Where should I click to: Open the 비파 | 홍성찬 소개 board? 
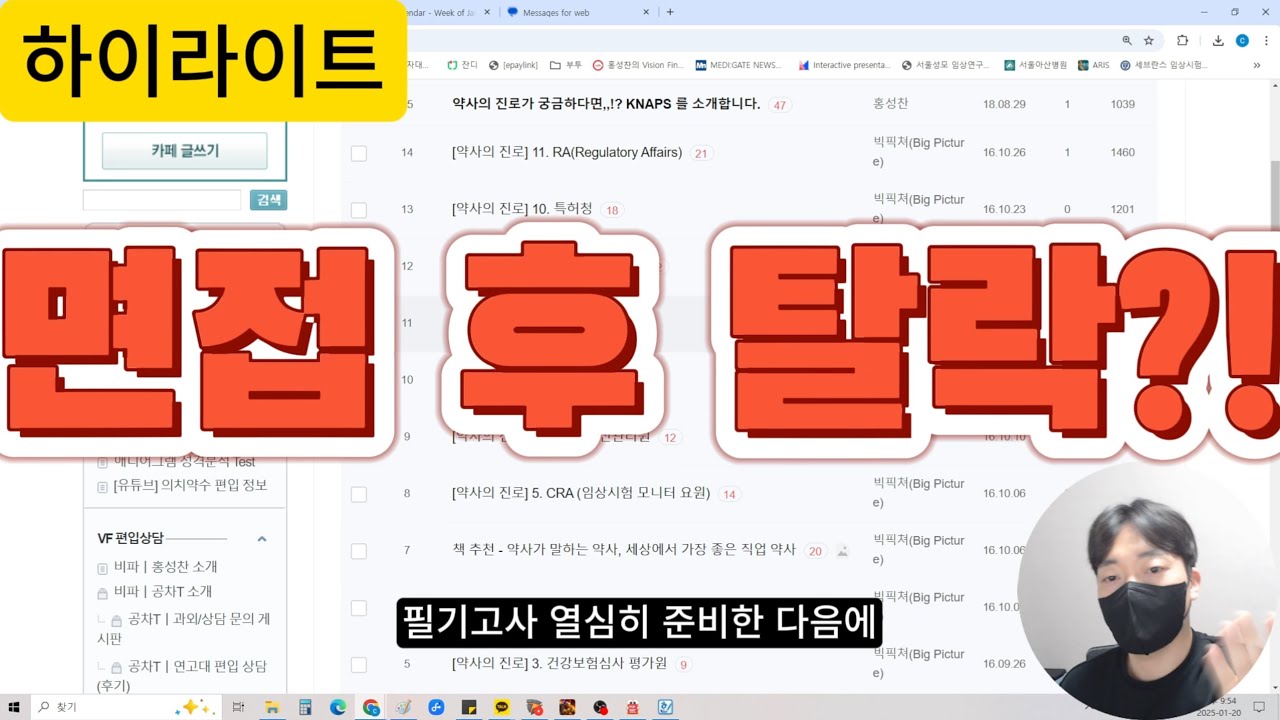tap(165, 567)
